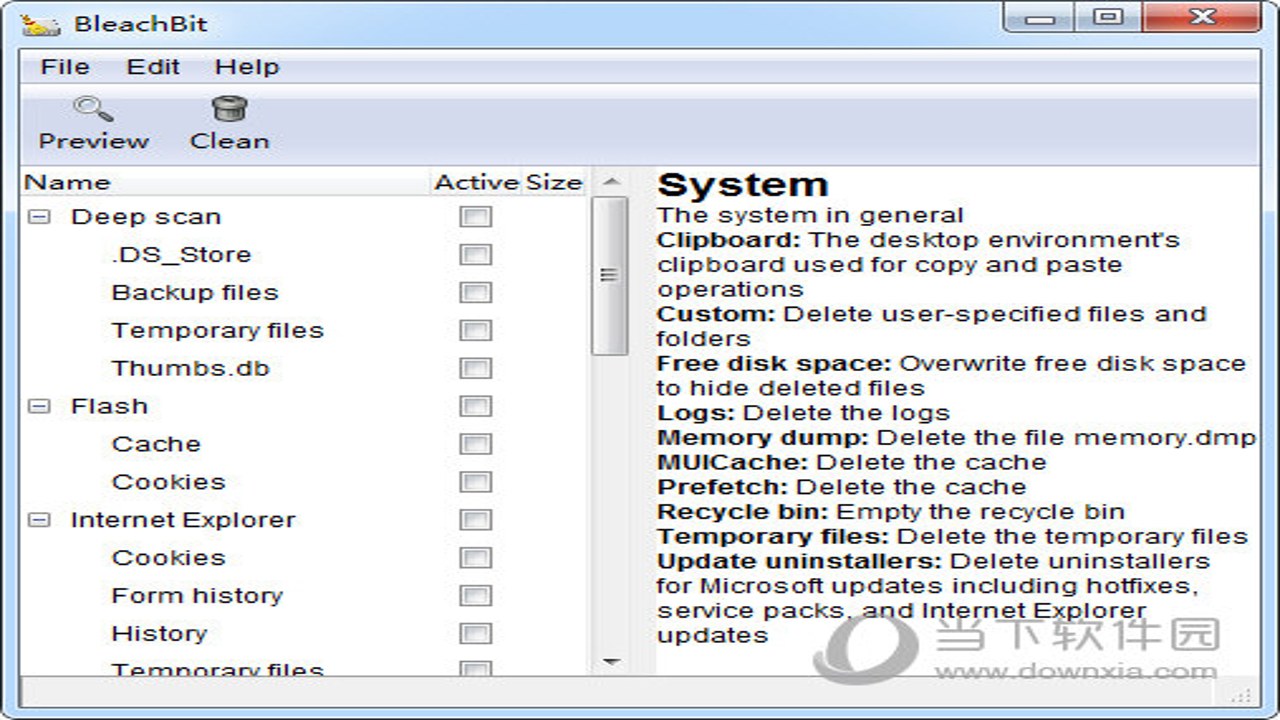Enable the Flash group checkbox
The height and width of the screenshot is (720, 1280).
476,406
